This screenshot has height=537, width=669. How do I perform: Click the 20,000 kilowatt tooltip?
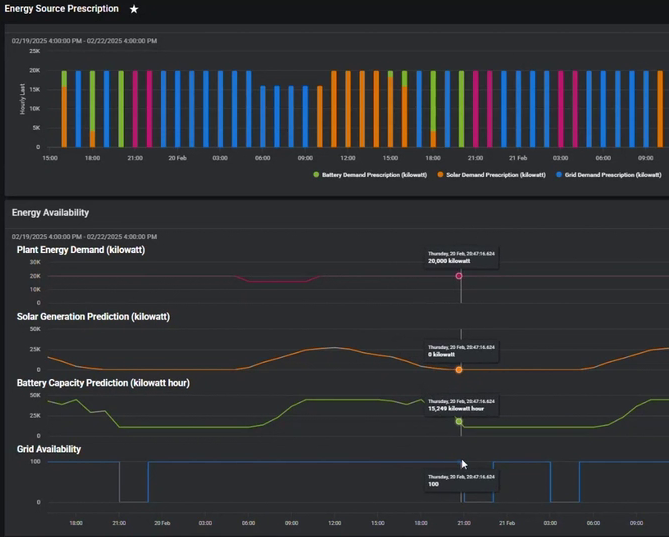(460, 257)
